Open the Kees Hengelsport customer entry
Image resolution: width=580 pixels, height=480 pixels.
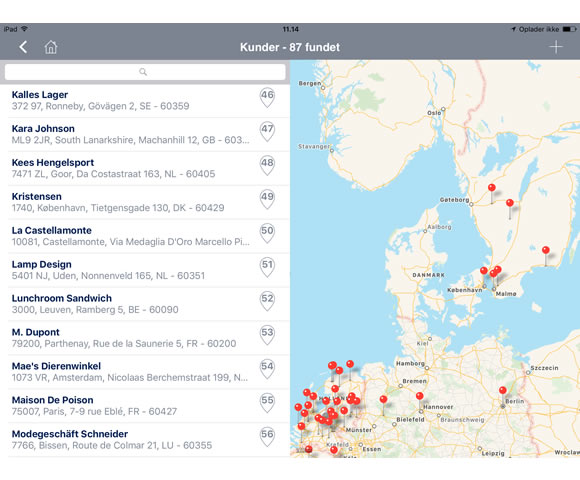[x=148, y=168]
